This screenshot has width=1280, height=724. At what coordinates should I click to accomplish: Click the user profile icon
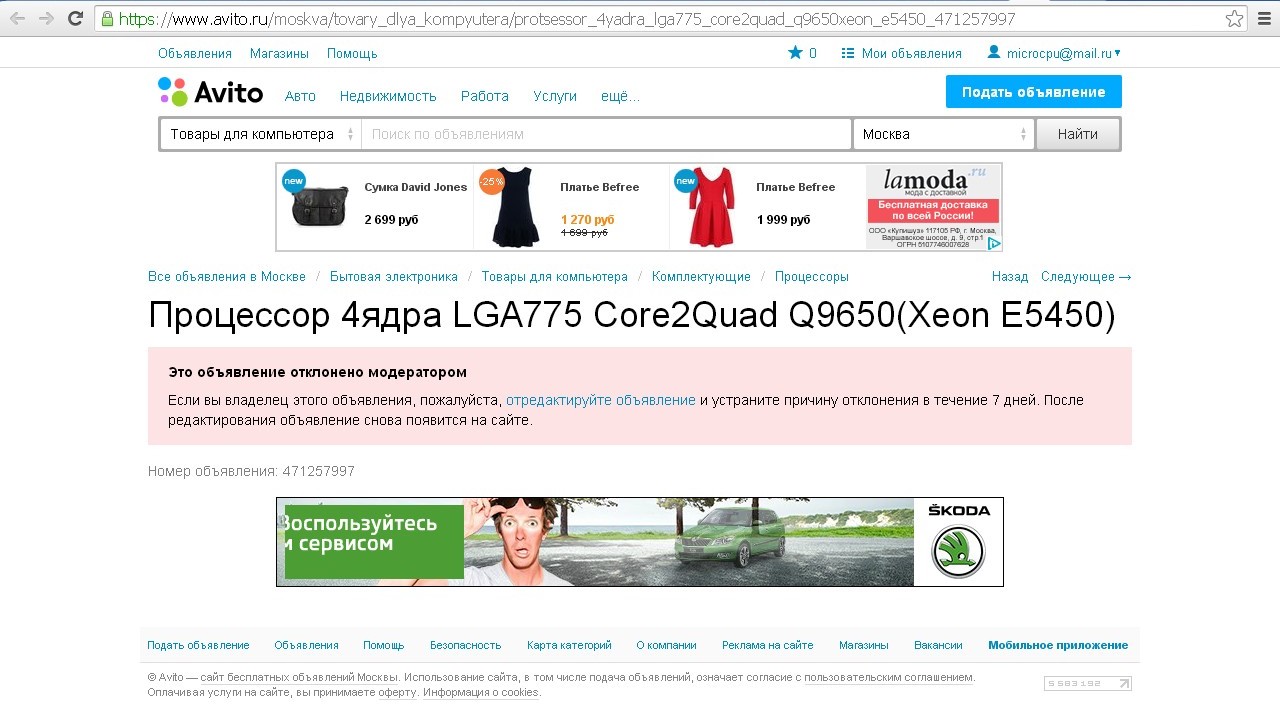coord(994,52)
